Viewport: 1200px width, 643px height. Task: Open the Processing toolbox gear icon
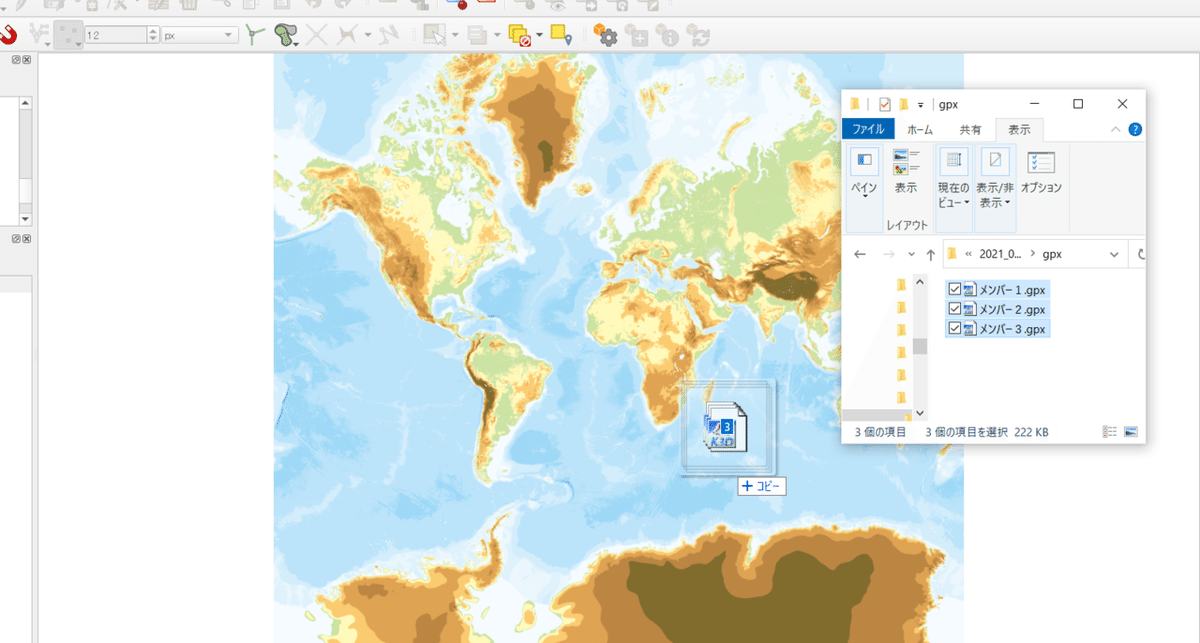(606, 35)
